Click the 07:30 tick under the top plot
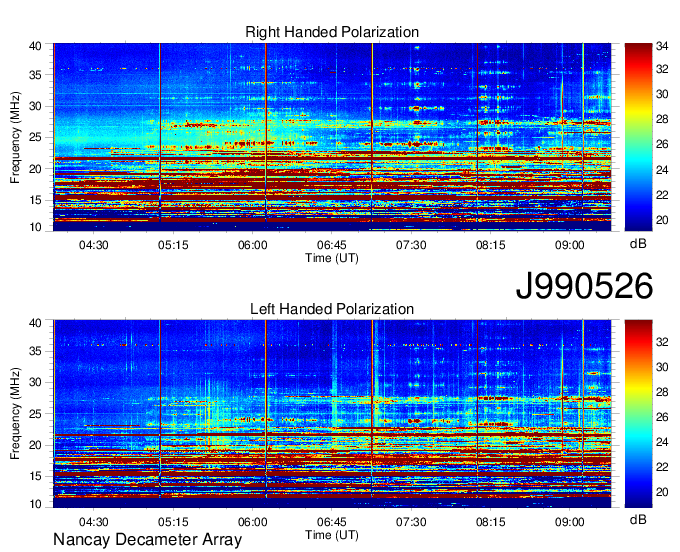Viewport: 680px width, 552px height. click(x=411, y=245)
